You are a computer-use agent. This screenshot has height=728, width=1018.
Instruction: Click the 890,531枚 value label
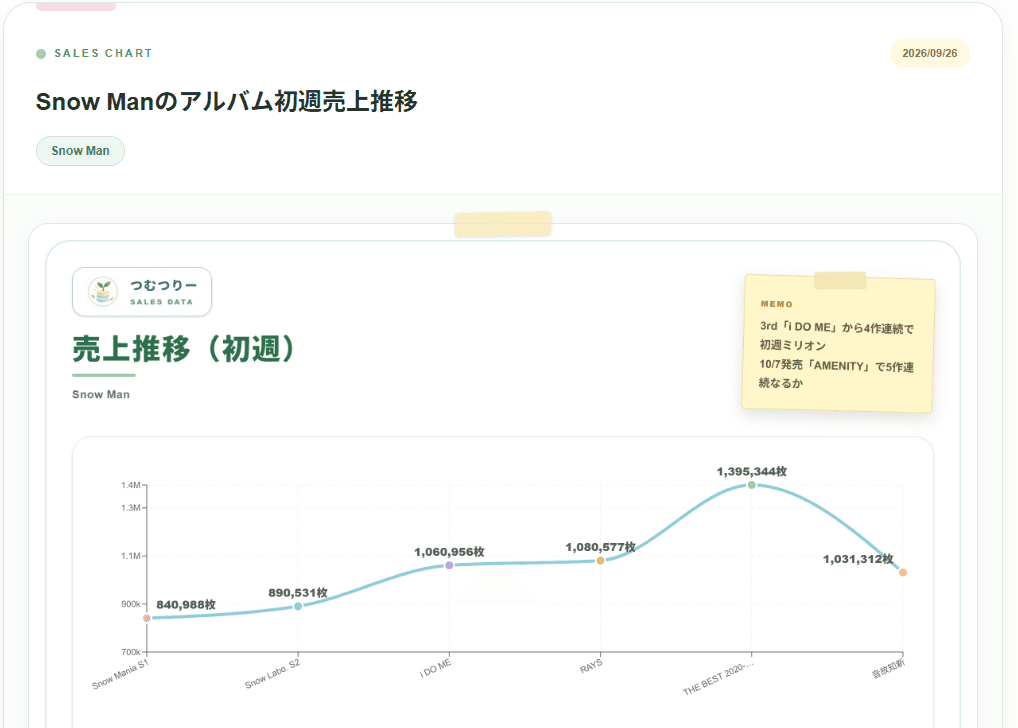click(298, 593)
